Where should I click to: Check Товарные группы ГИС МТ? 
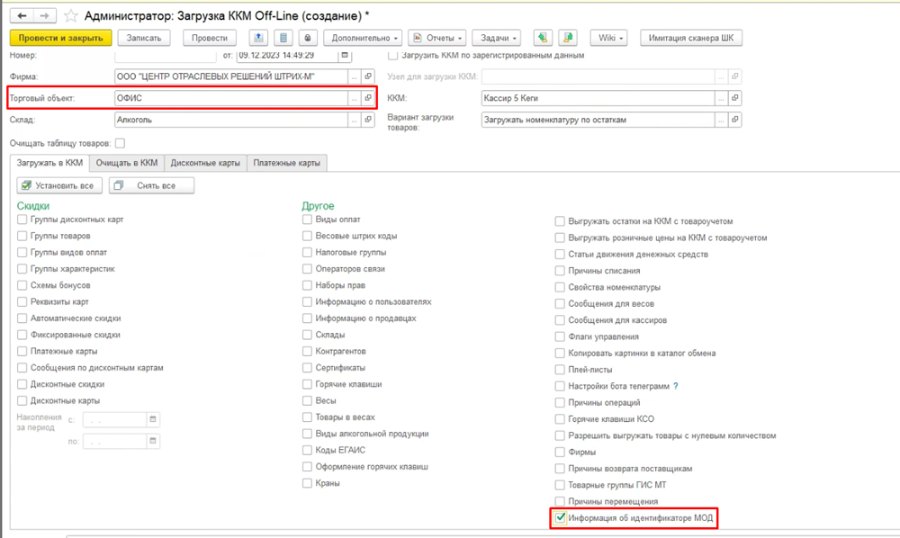(560, 485)
